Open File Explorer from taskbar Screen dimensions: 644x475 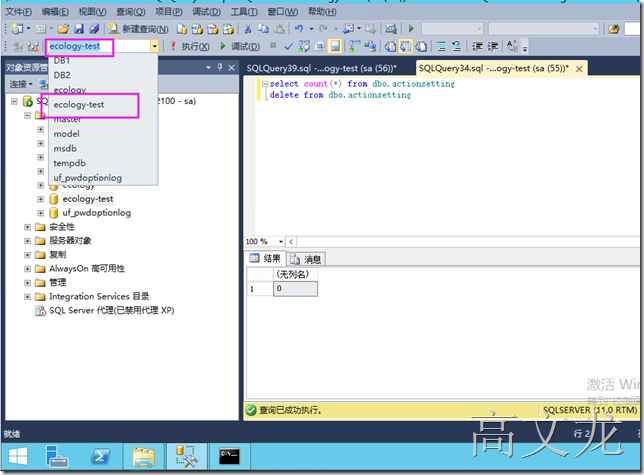coord(143,456)
